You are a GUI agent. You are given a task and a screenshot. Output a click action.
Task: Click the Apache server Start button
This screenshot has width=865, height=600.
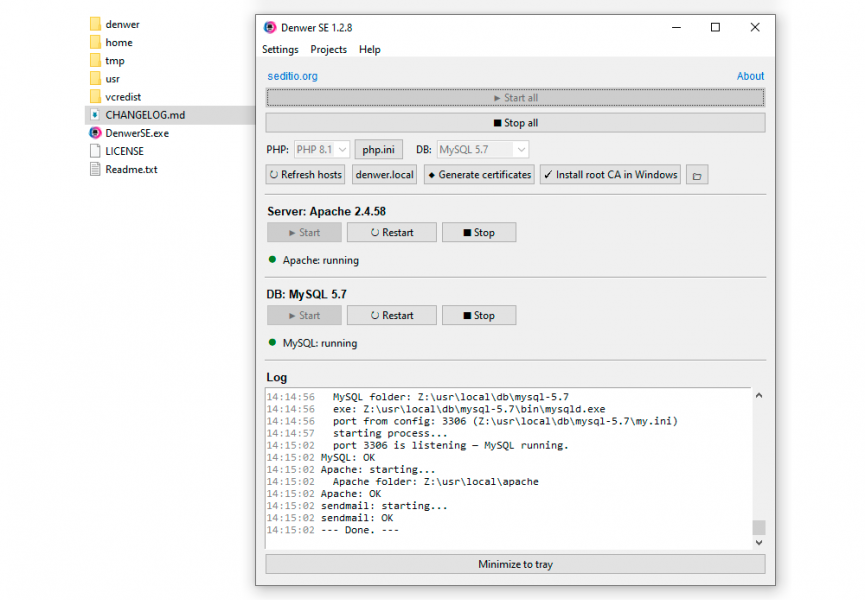(305, 233)
